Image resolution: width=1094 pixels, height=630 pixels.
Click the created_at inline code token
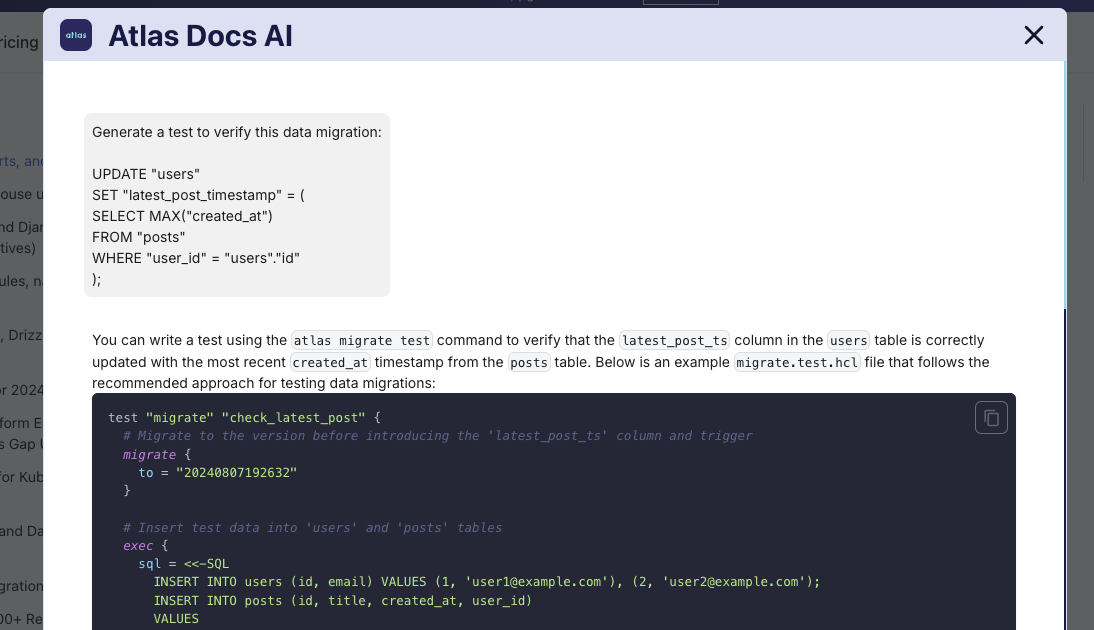(x=330, y=362)
